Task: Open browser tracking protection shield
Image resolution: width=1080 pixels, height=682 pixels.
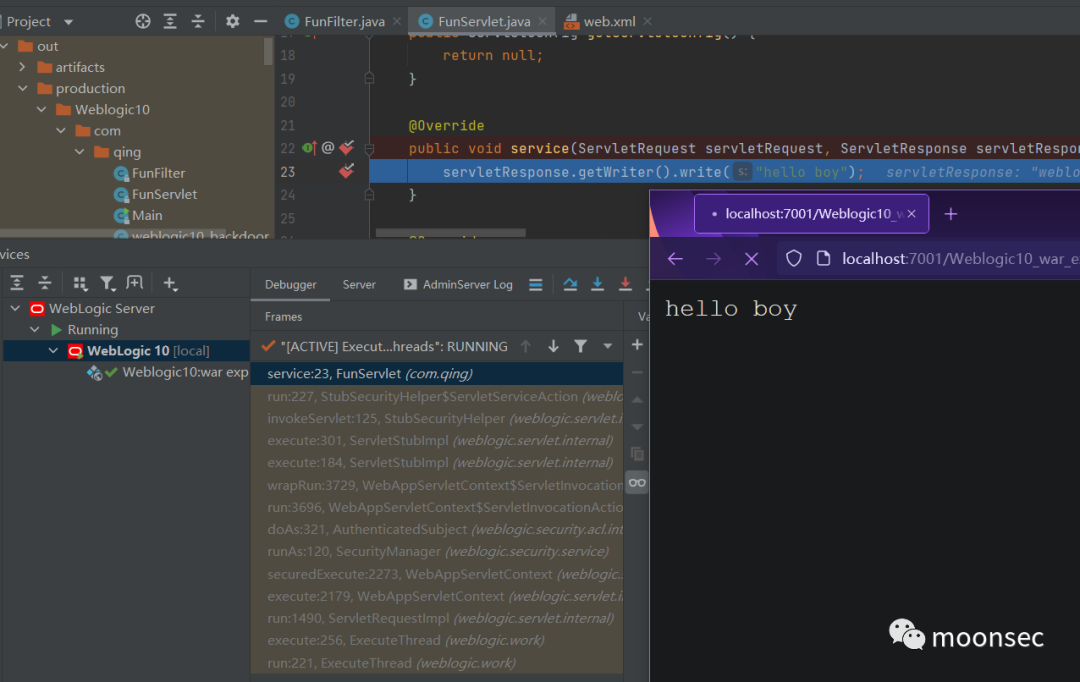Action: point(793,258)
